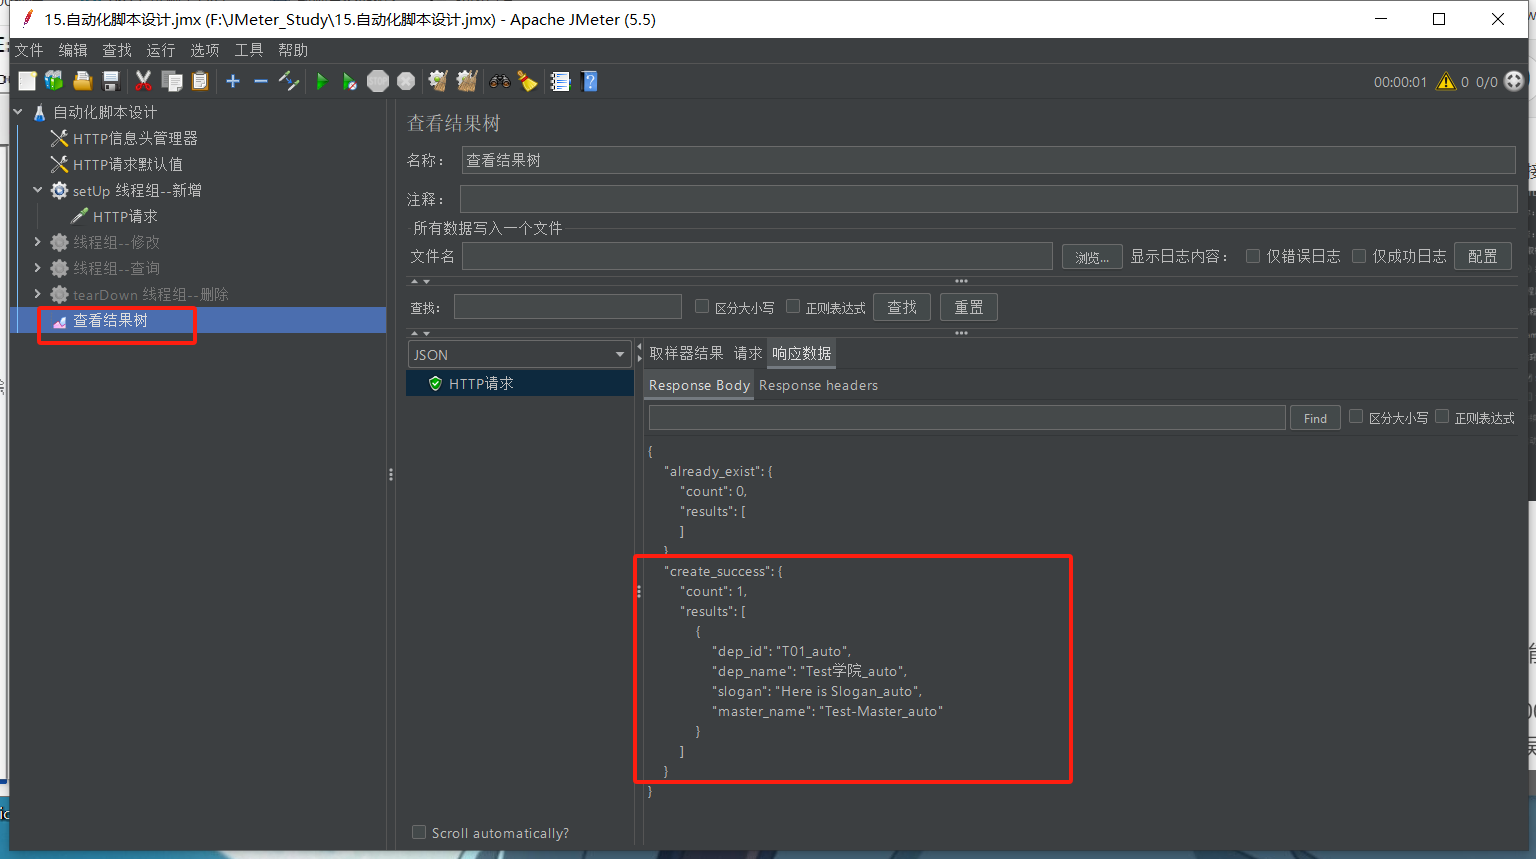Focus the 名称 input field
Image resolution: width=1536 pixels, height=859 pixels.
988,160
